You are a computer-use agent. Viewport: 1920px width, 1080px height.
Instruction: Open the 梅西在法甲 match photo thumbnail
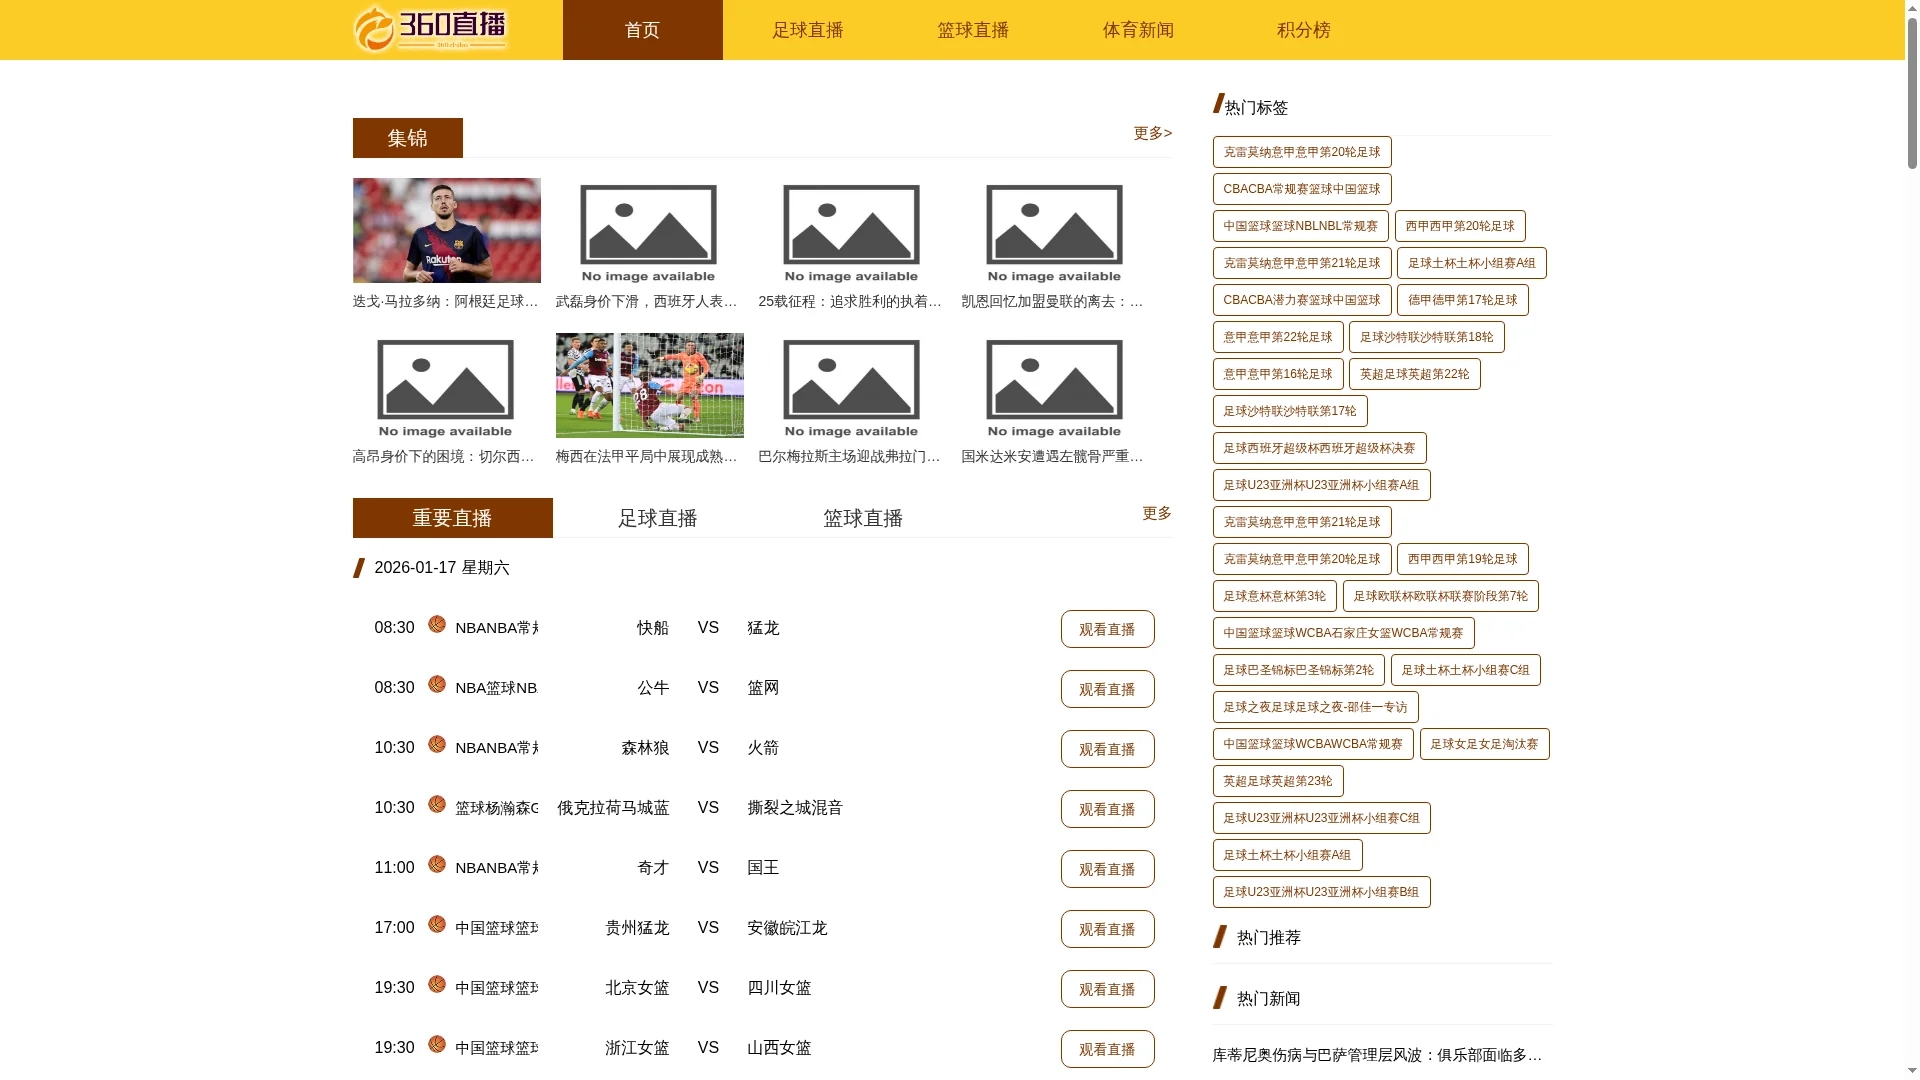click(649, 385)
